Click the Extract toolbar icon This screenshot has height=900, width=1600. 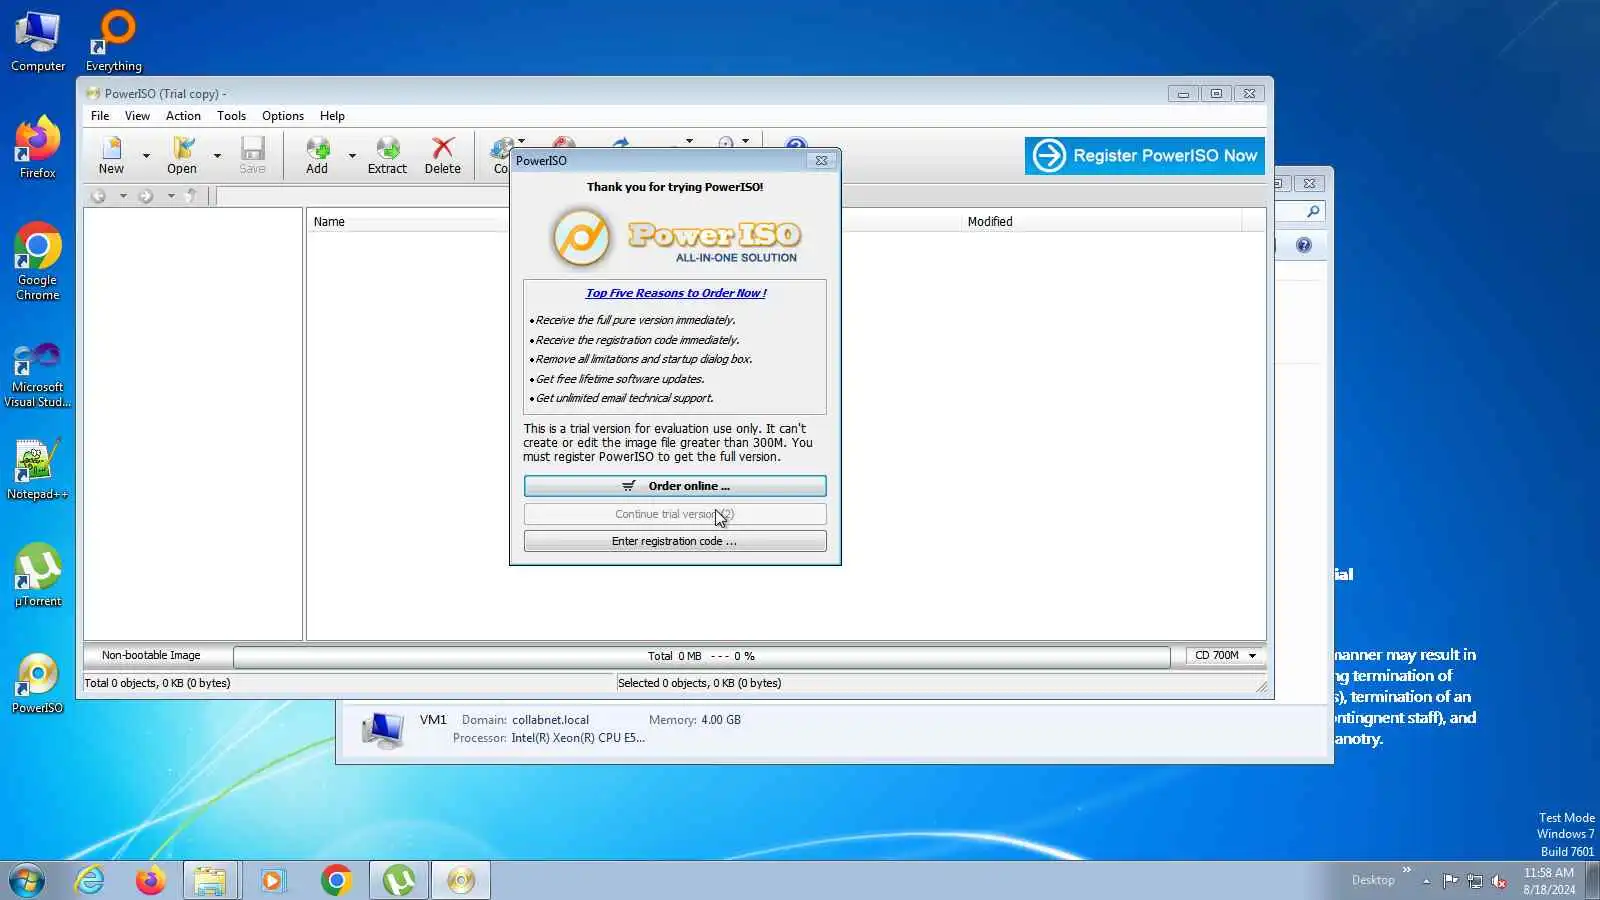(387, 154)
